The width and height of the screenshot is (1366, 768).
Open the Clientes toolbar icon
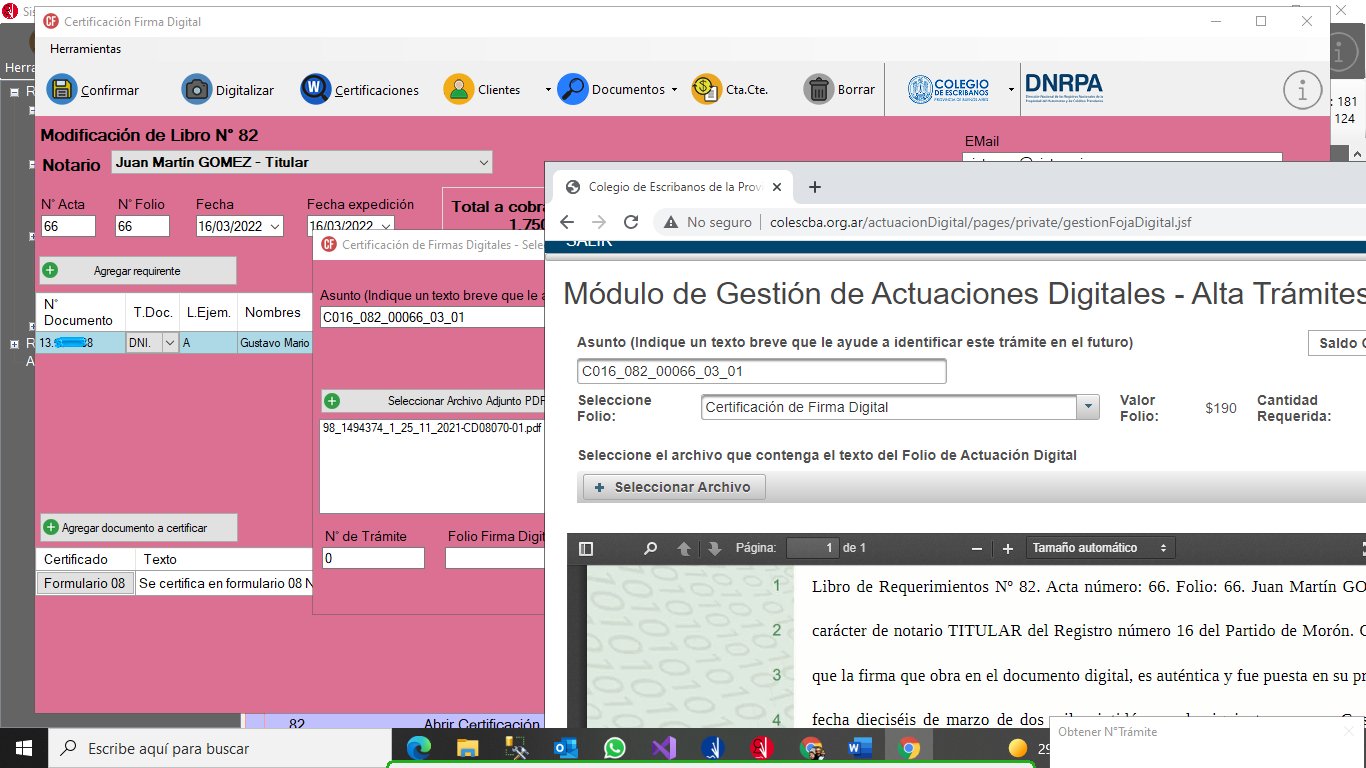point(459,89)
